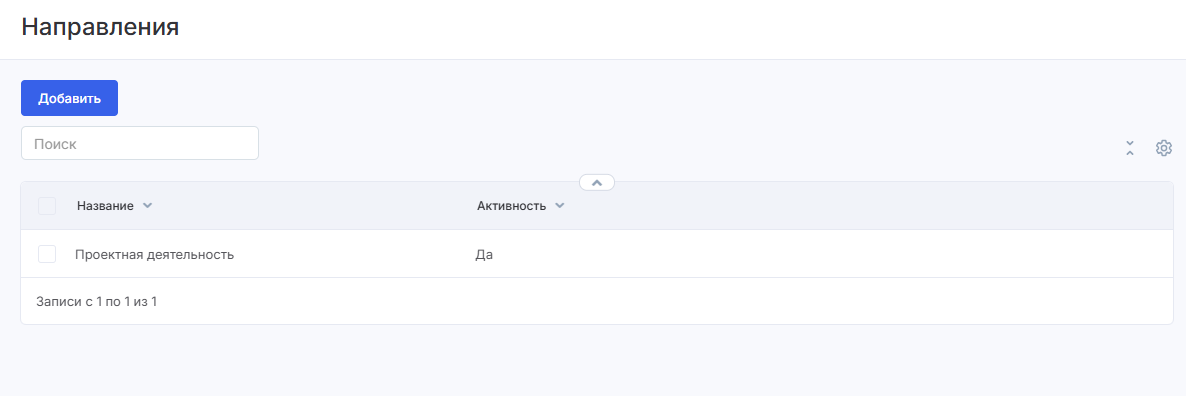Click the Направления page heading

click(100, 27)
